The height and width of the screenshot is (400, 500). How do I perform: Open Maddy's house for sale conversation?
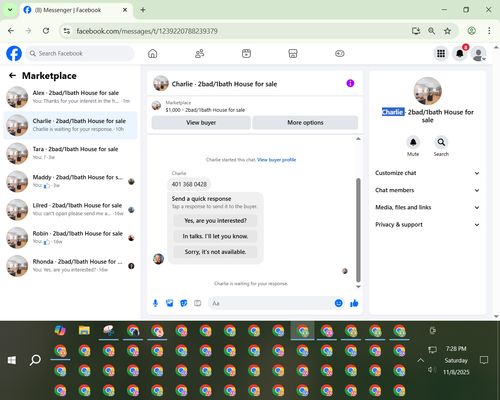click(x=70, y=181)
